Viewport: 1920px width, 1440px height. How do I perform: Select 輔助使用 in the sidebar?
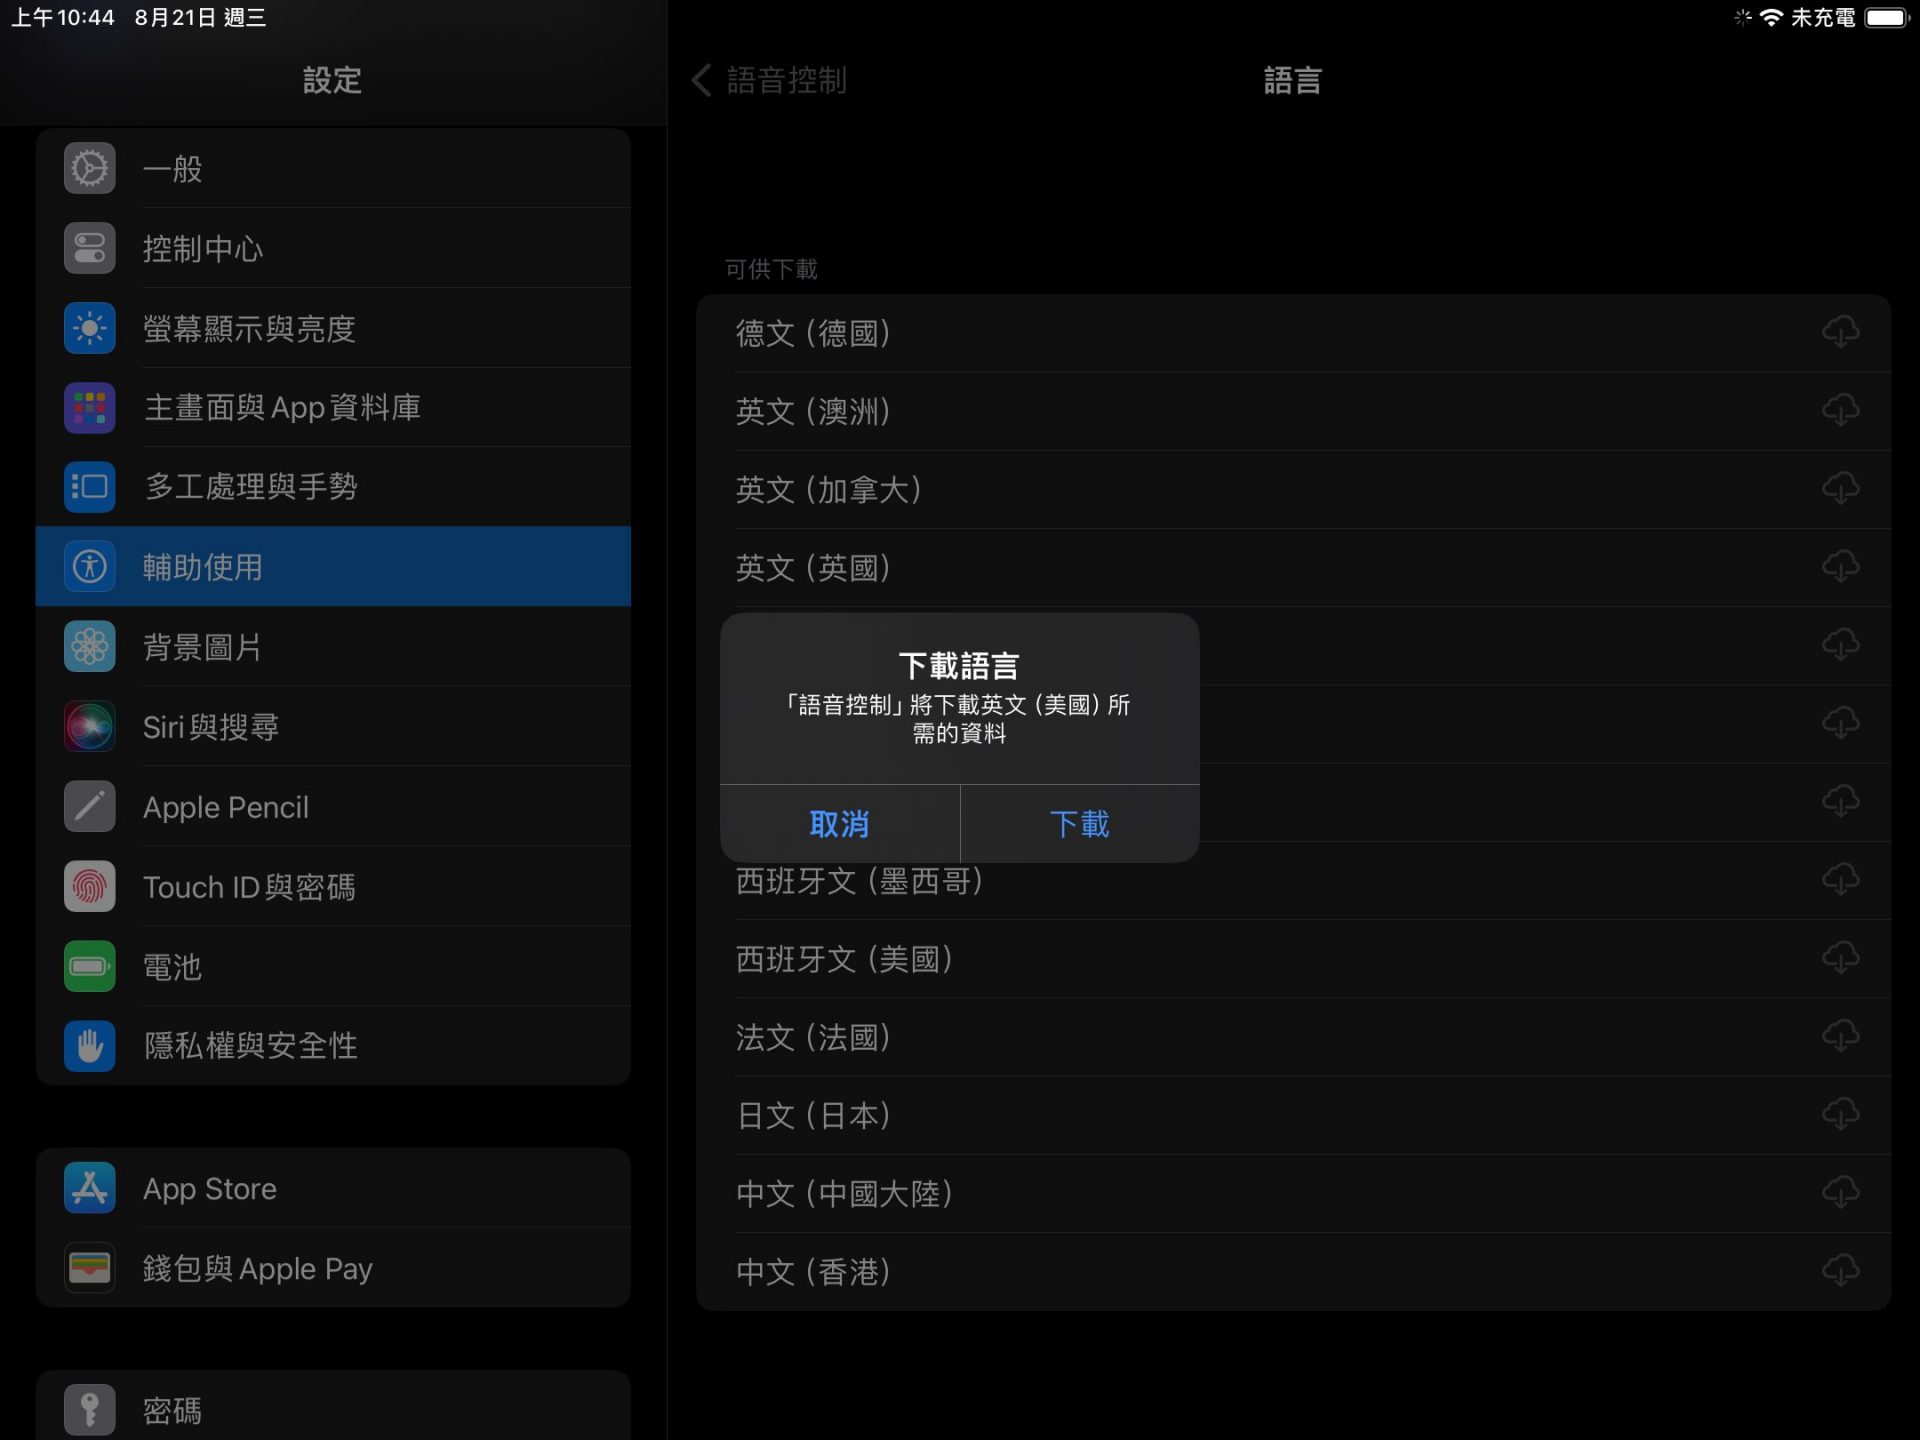tap(332, 567)
